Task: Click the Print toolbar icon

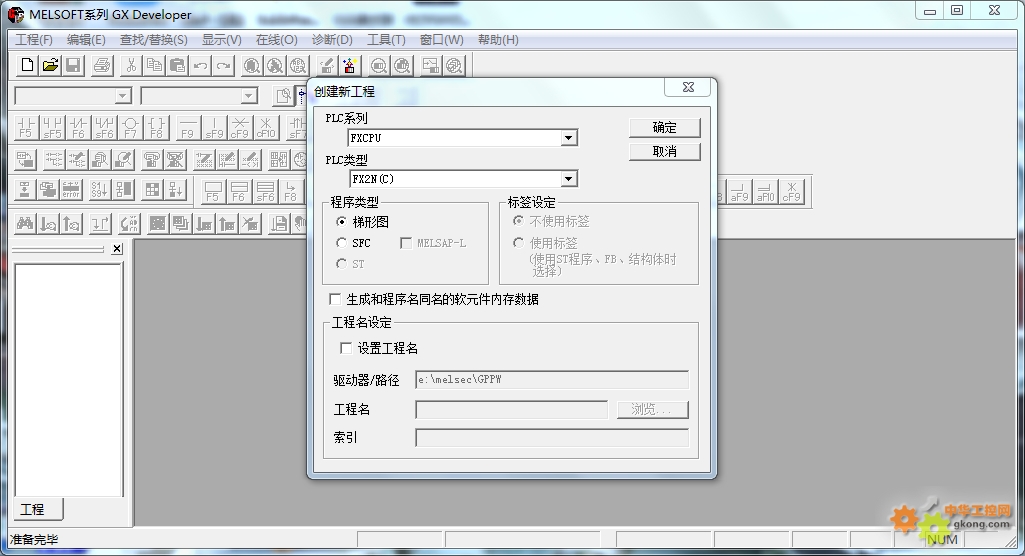Action: [102, 65]
